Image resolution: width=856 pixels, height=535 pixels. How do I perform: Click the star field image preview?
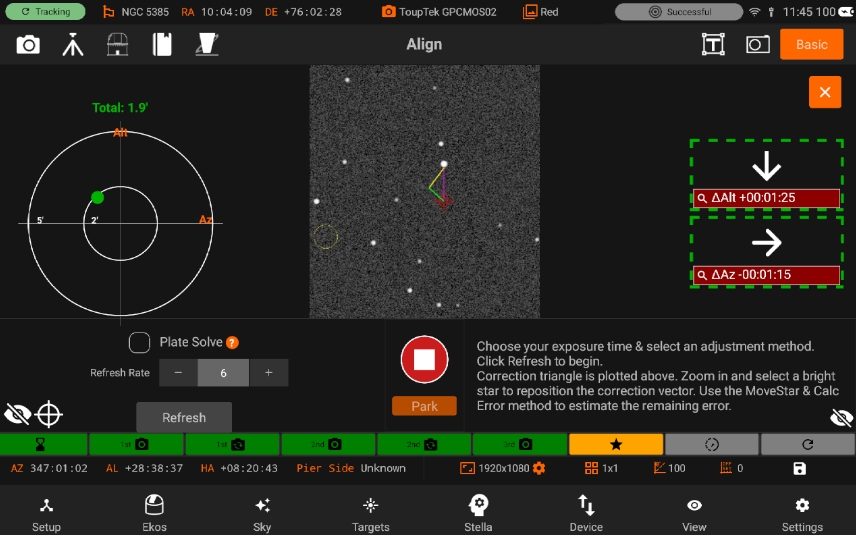point(424,192)
